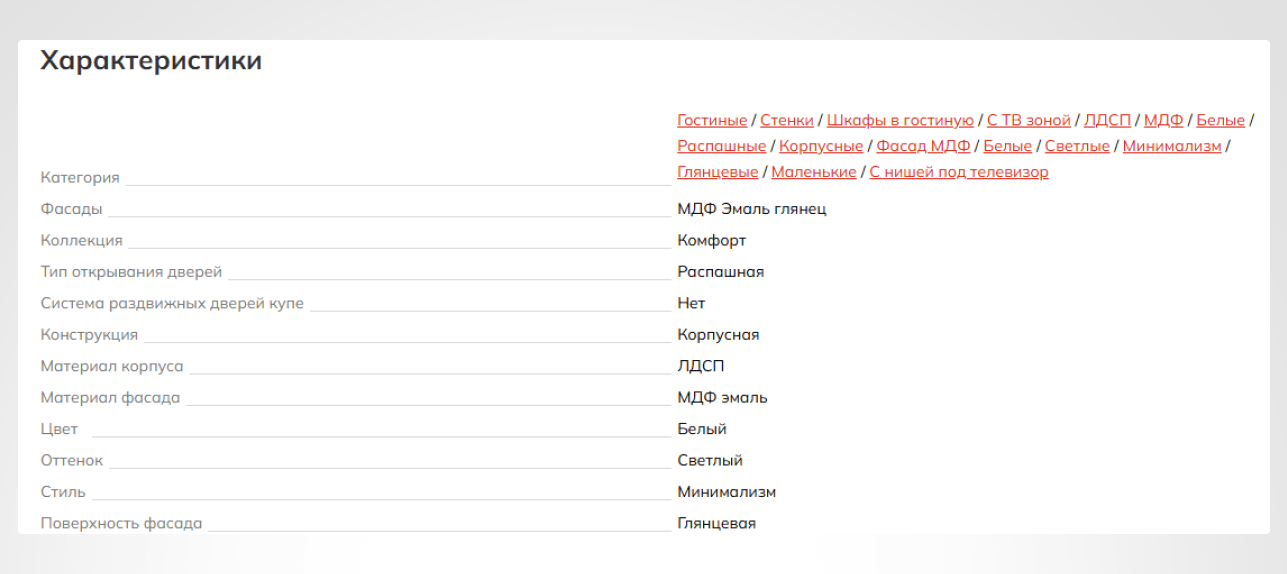Click the МДФ Эмаль глянец value
The width and height of the screenshot is (1287, 574).
(752, 209)
